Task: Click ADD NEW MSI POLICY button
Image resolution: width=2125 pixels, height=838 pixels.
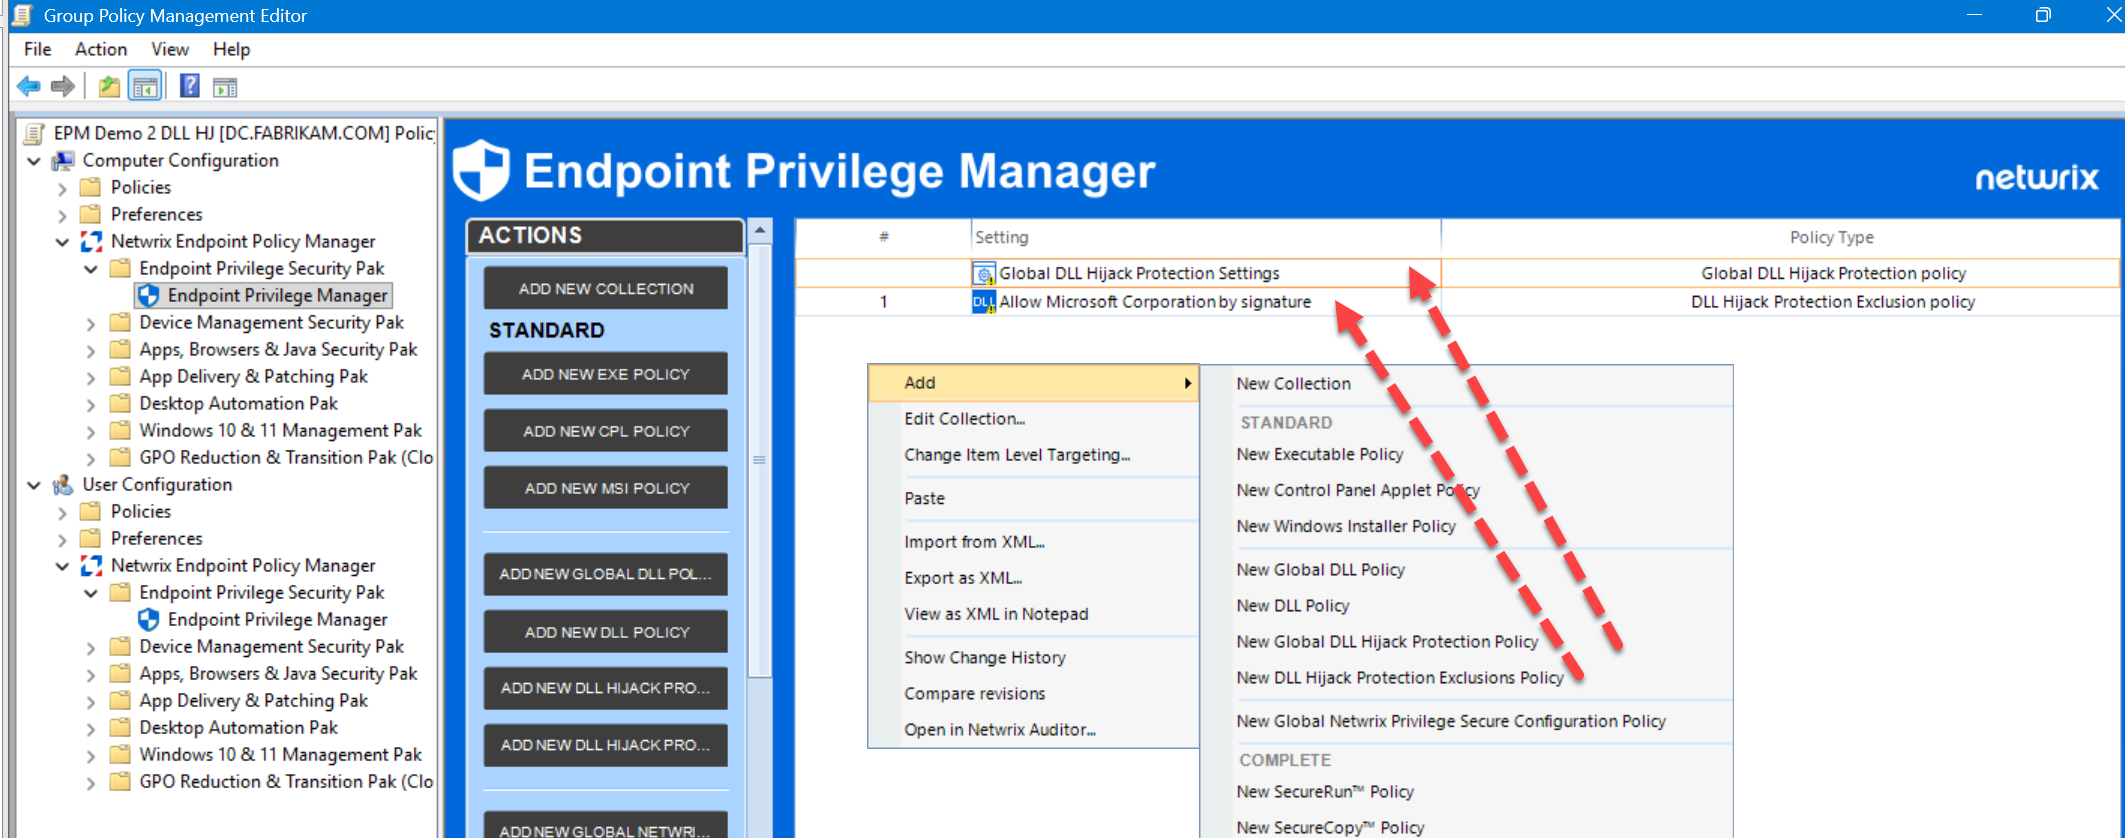Action: pyautogui.click(x=606, y=488)
